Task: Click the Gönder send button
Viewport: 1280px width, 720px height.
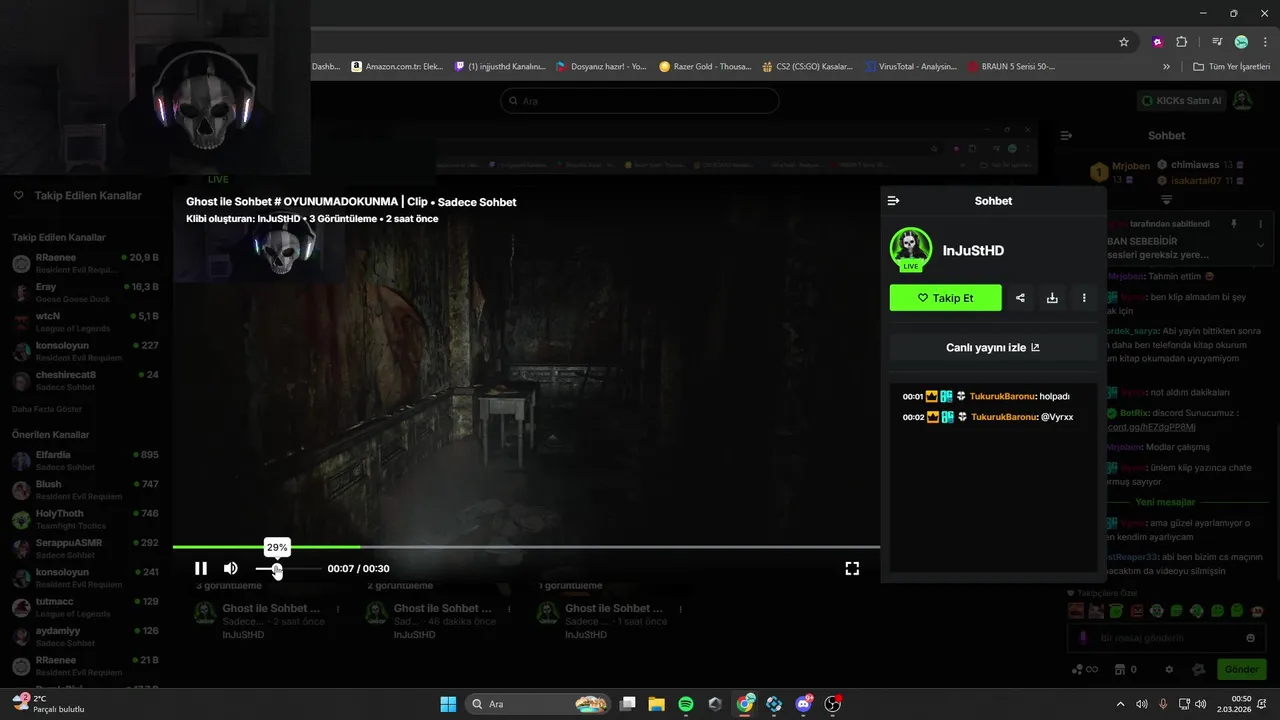Action: pos(1241,669)
